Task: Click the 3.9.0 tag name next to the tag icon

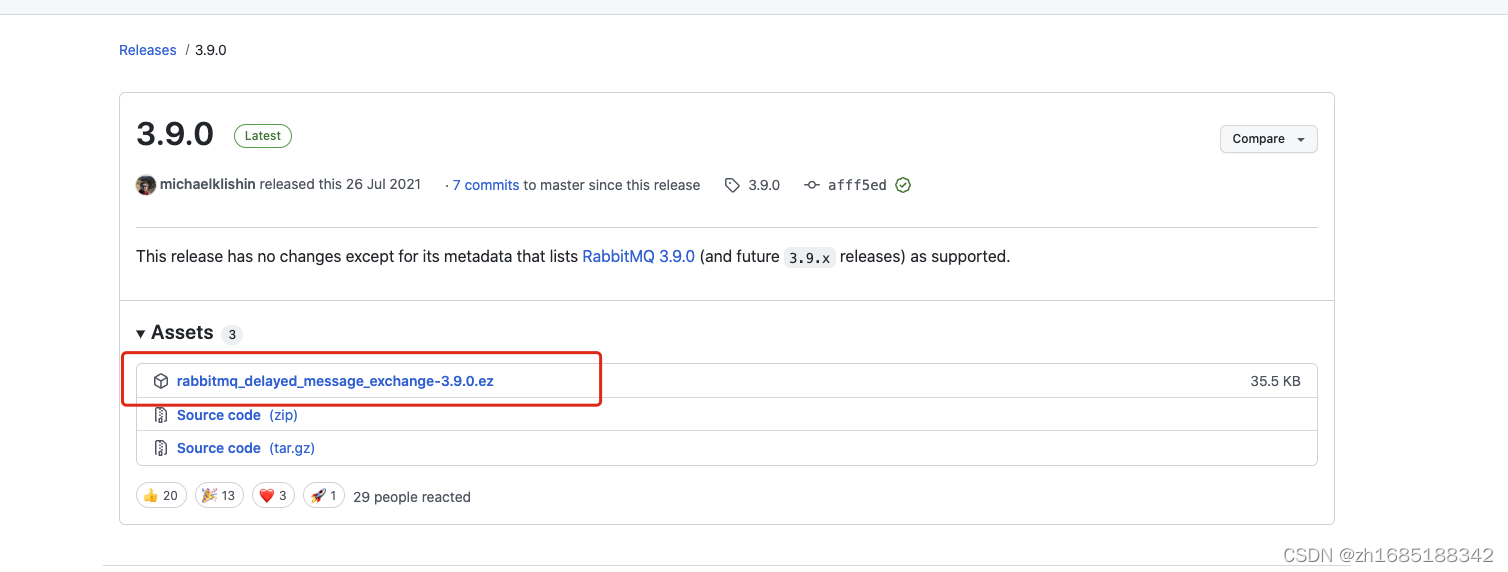Action: click(764, 185)
